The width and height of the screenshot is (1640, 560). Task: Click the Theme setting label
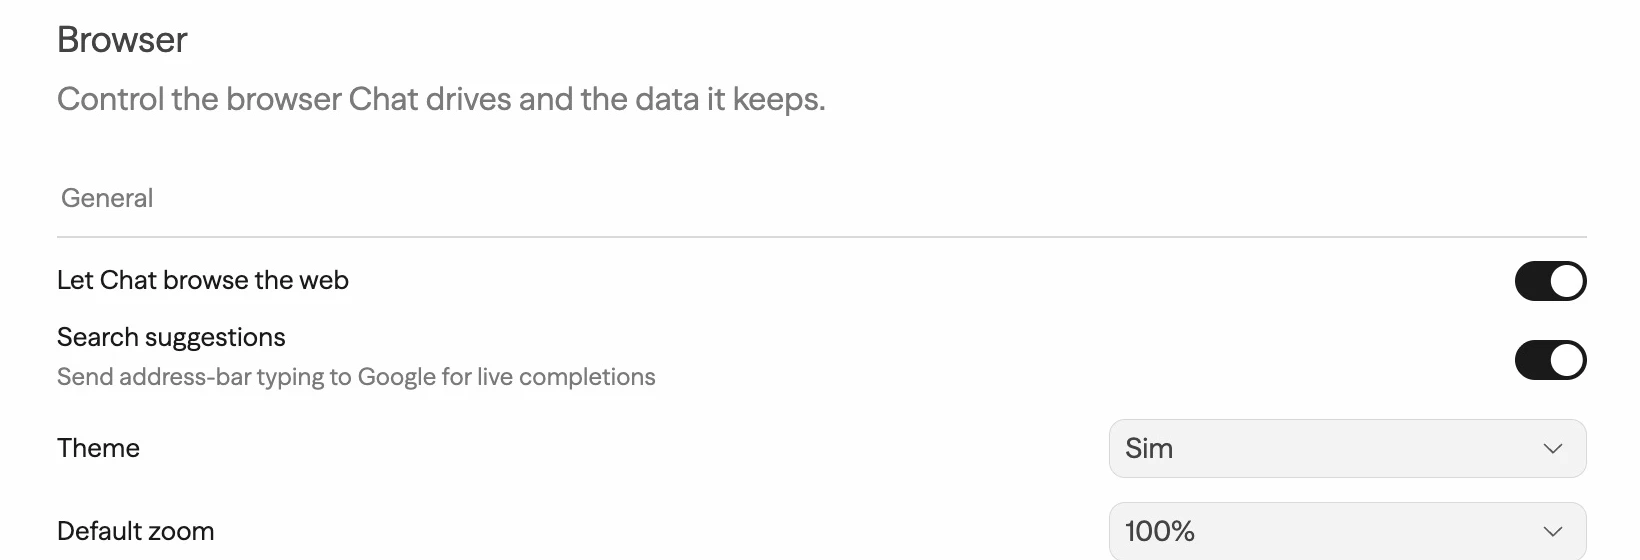pyautogui.click(x=98, y=448)
